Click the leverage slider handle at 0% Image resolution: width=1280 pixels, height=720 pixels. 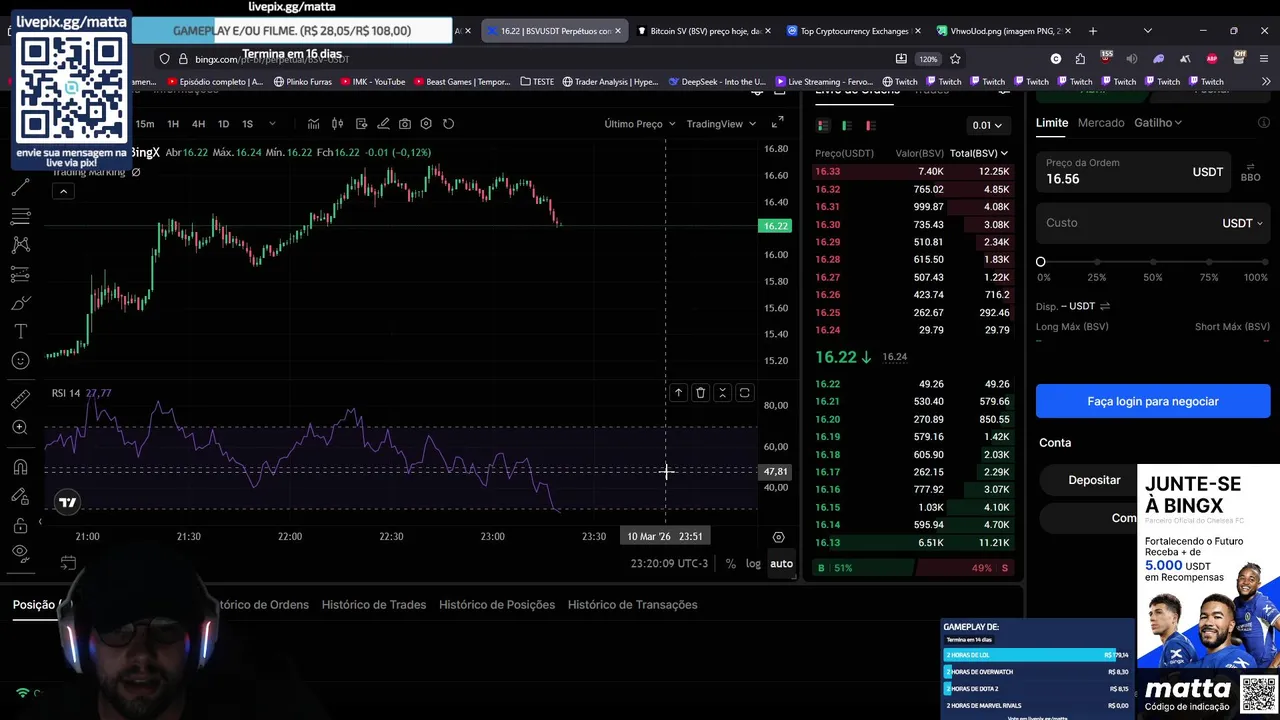[x=1041, y=262]
